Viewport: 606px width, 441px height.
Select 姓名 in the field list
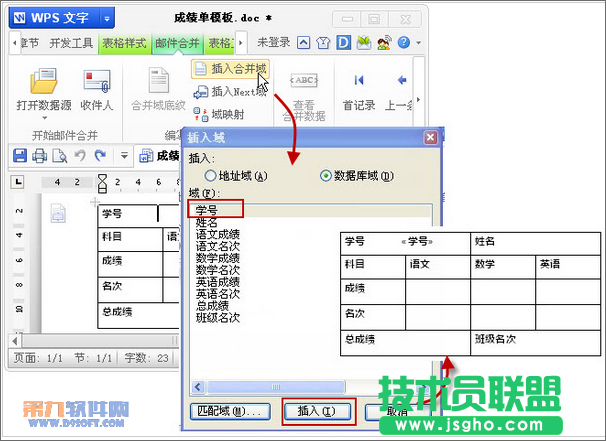[207, 222]
